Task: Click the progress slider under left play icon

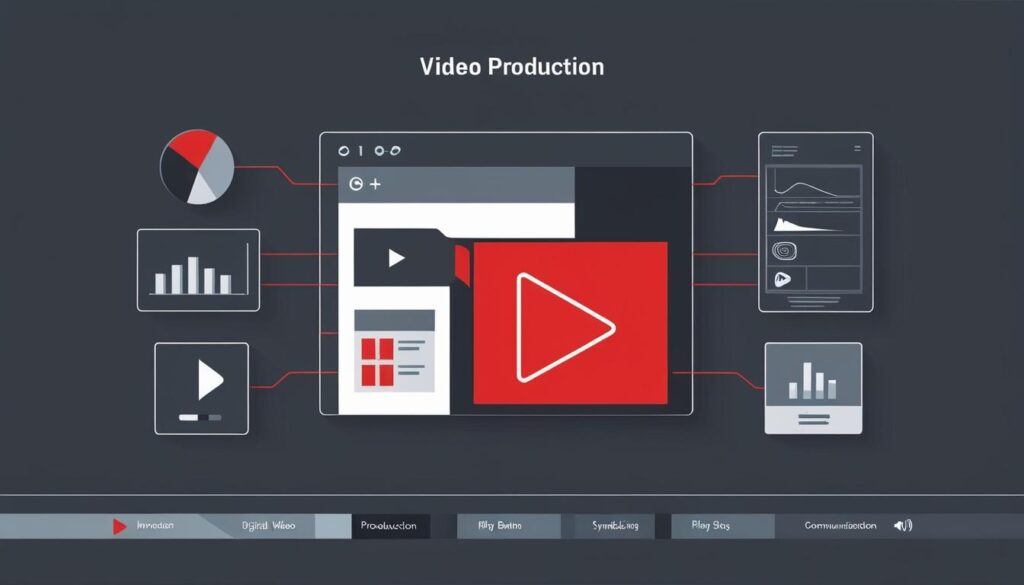Action: click(x=200, y=416)
